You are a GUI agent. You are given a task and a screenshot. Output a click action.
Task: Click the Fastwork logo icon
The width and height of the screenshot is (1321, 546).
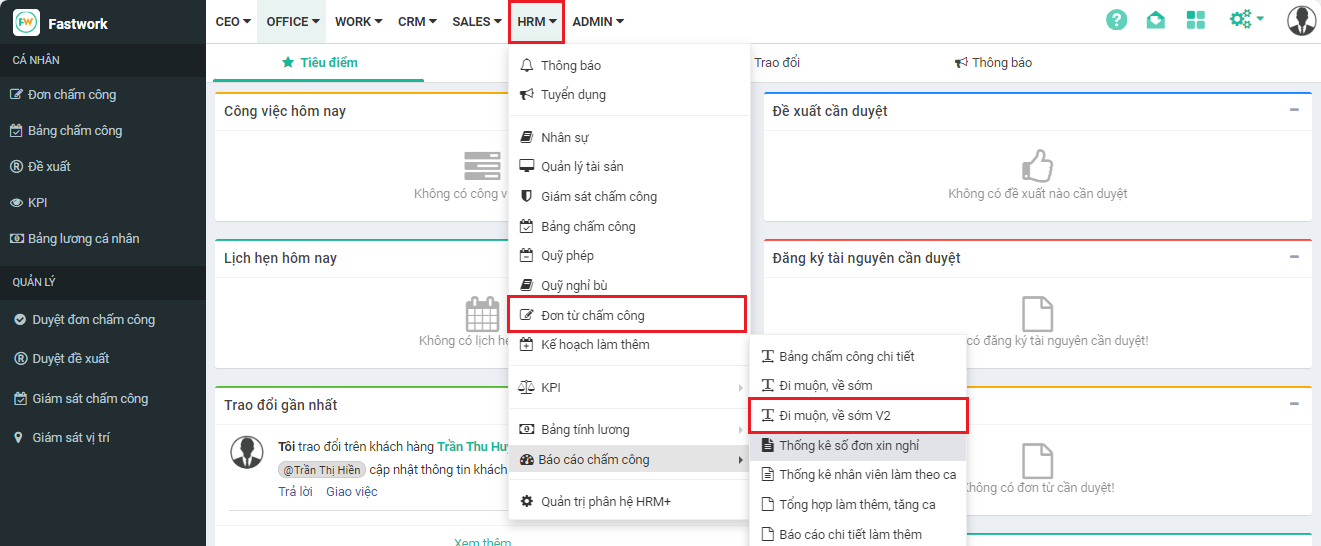click(x=26, y=22)
